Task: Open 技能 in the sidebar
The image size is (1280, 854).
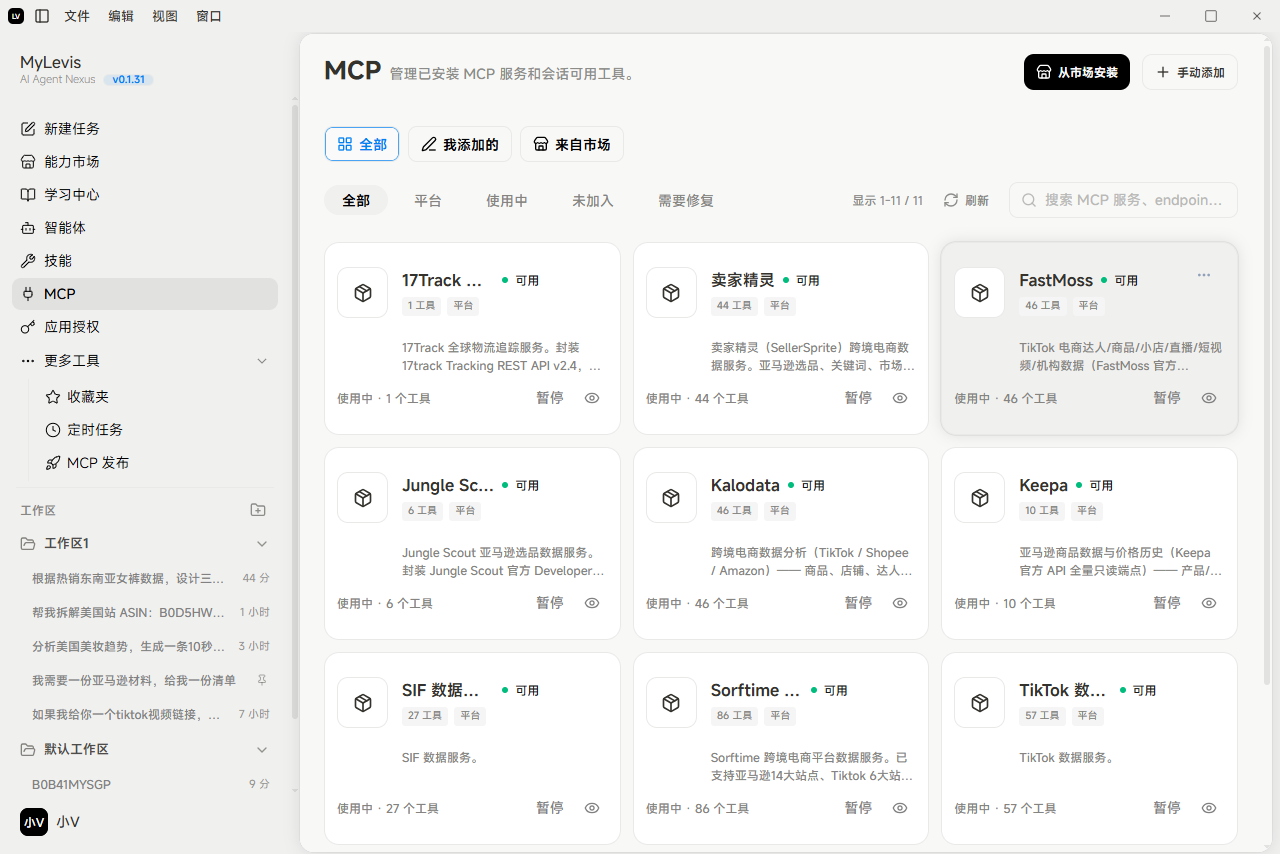Action: 145,261
